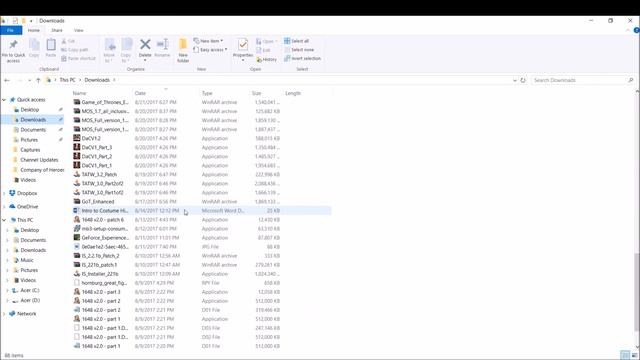640x360 pixels.
Task: Select Music under This PC
Action: click(x=27, y=260)
